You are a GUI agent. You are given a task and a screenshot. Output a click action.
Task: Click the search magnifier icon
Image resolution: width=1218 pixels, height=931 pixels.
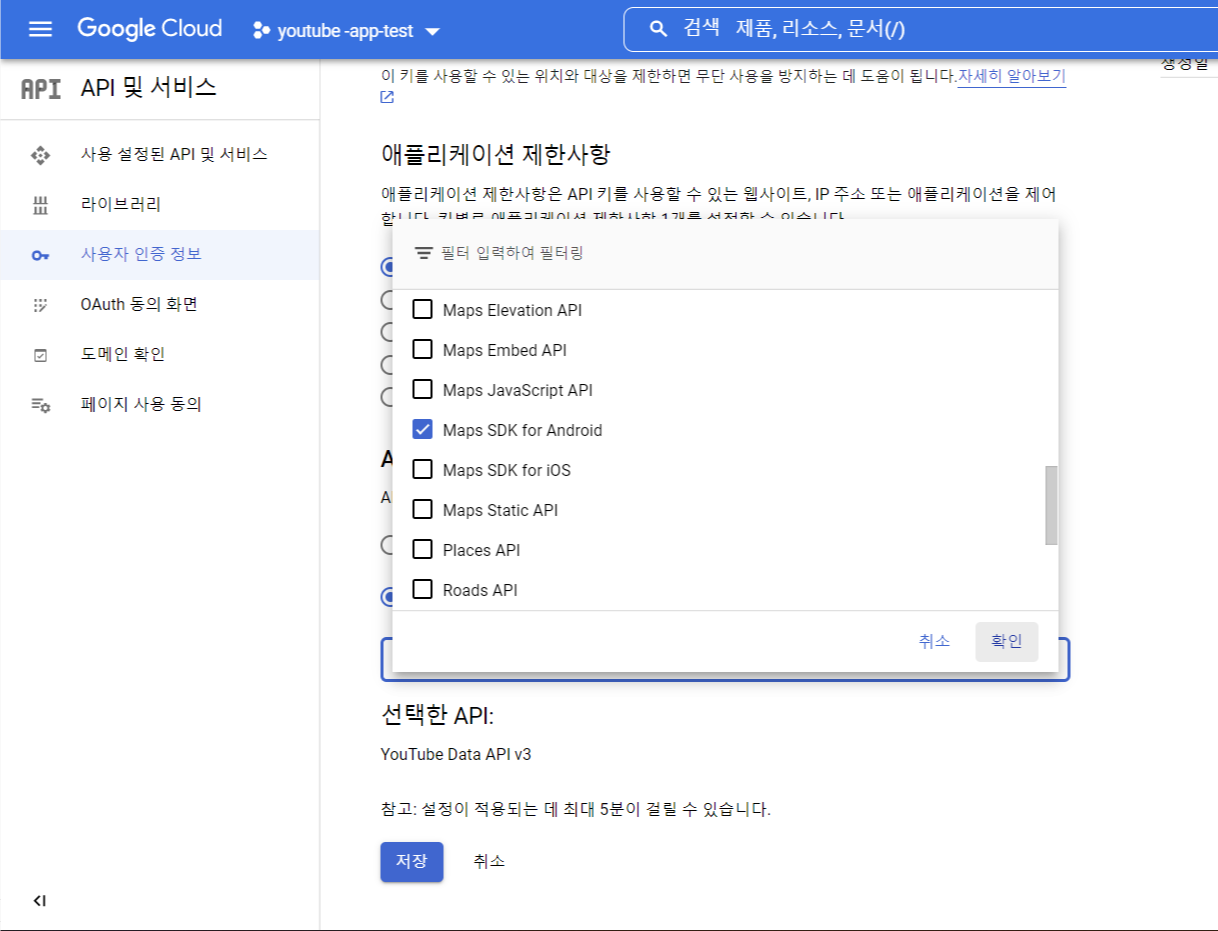[x=658, y=29]
